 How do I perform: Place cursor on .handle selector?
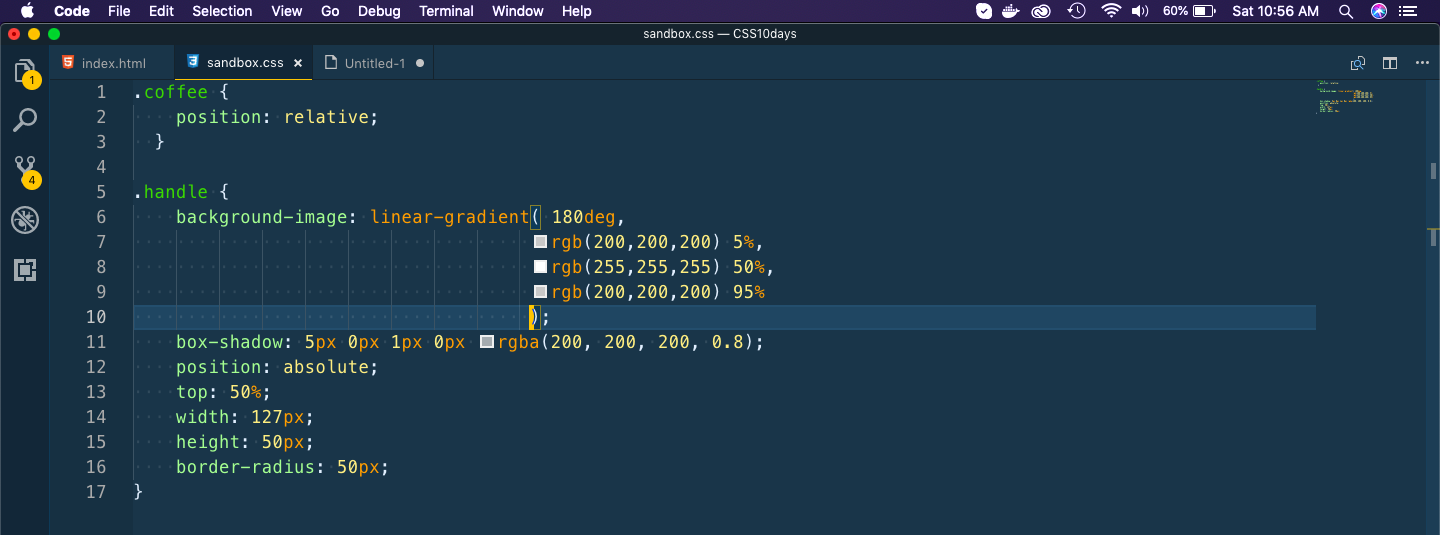[x=171, y=192]
